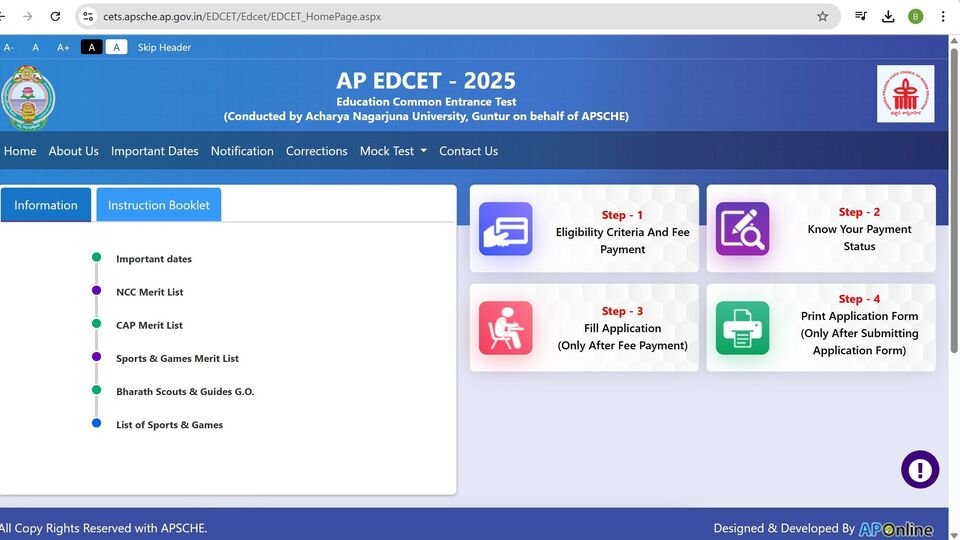The width and height of the screenshot is (960, 540).
Task: Open Know Your Payment Status text
Action: point(859,238)
